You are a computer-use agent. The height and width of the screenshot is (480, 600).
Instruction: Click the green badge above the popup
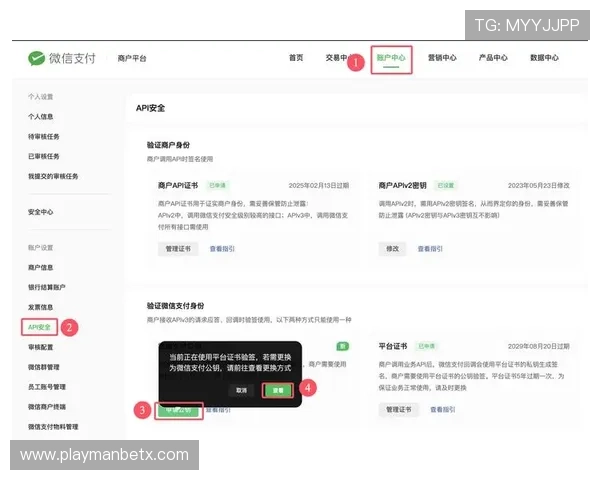[342, 346]
